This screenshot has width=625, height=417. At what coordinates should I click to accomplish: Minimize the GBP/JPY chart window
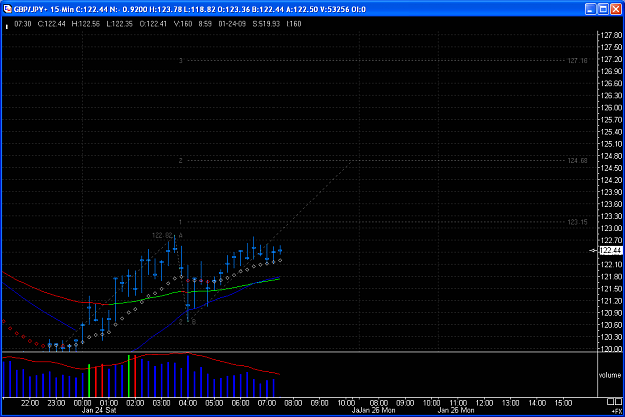coord(591,9)
